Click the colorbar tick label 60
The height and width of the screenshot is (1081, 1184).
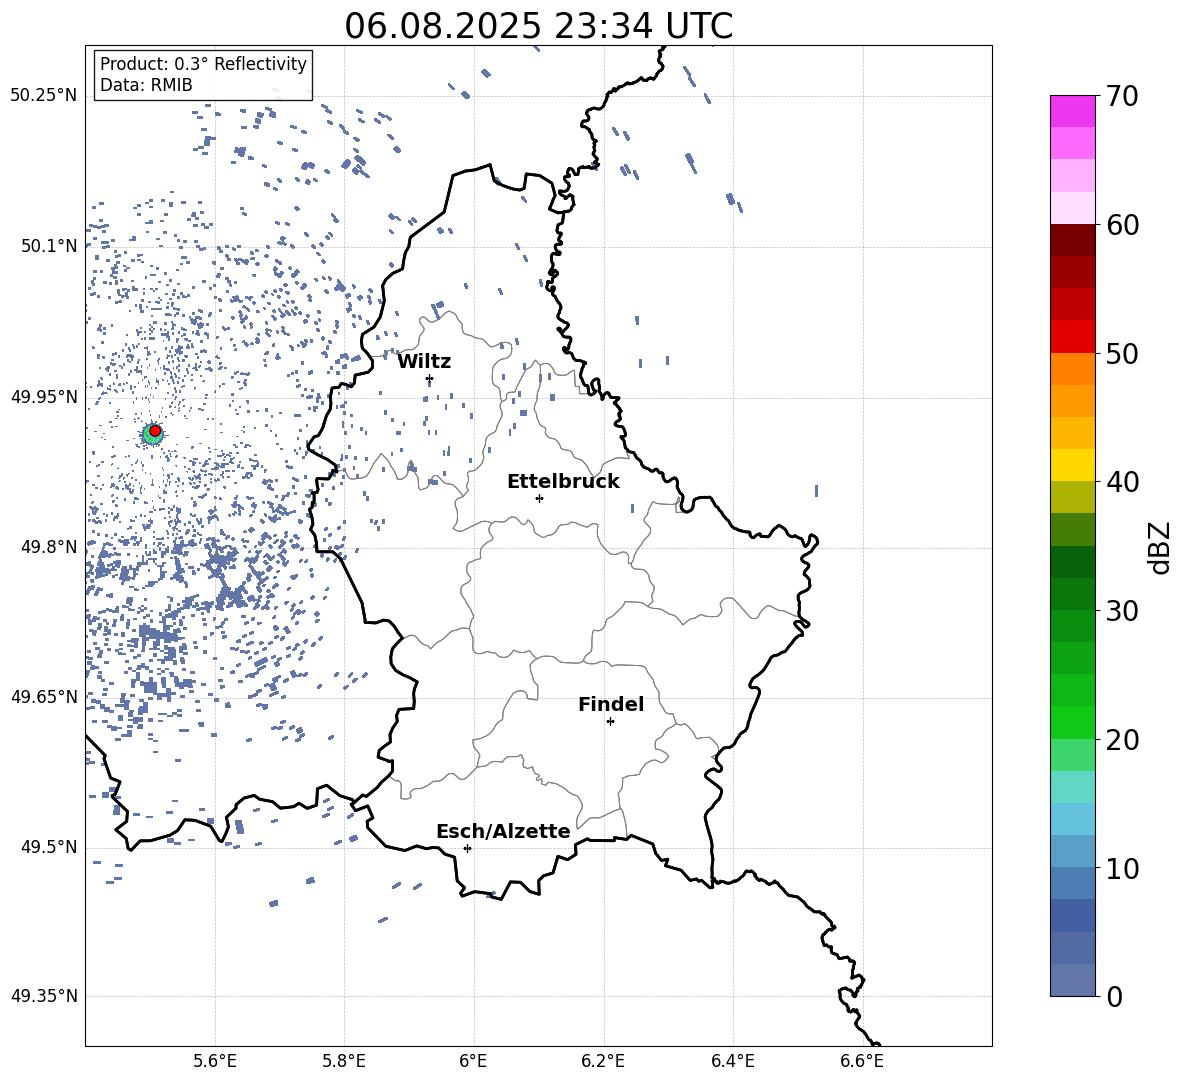(x=1122, y=225)
